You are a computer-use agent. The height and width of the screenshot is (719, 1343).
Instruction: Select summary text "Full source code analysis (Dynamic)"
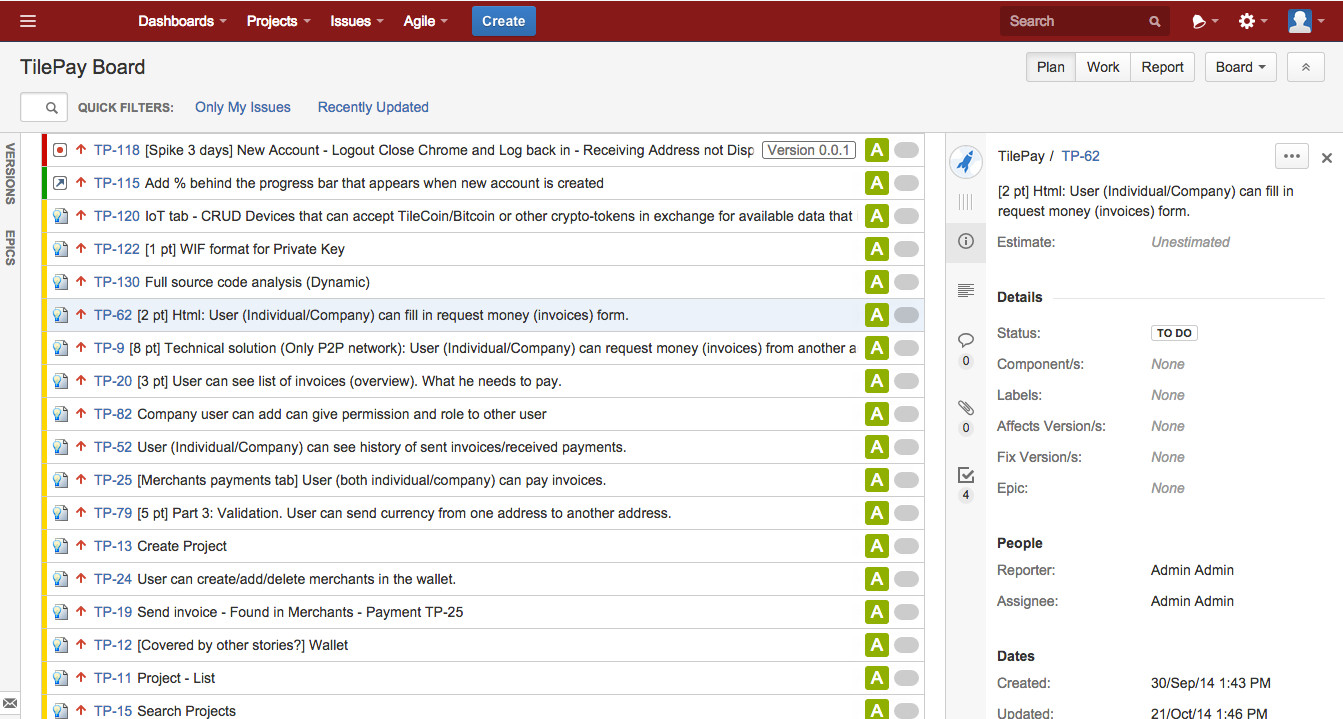[x=257, y=282]
